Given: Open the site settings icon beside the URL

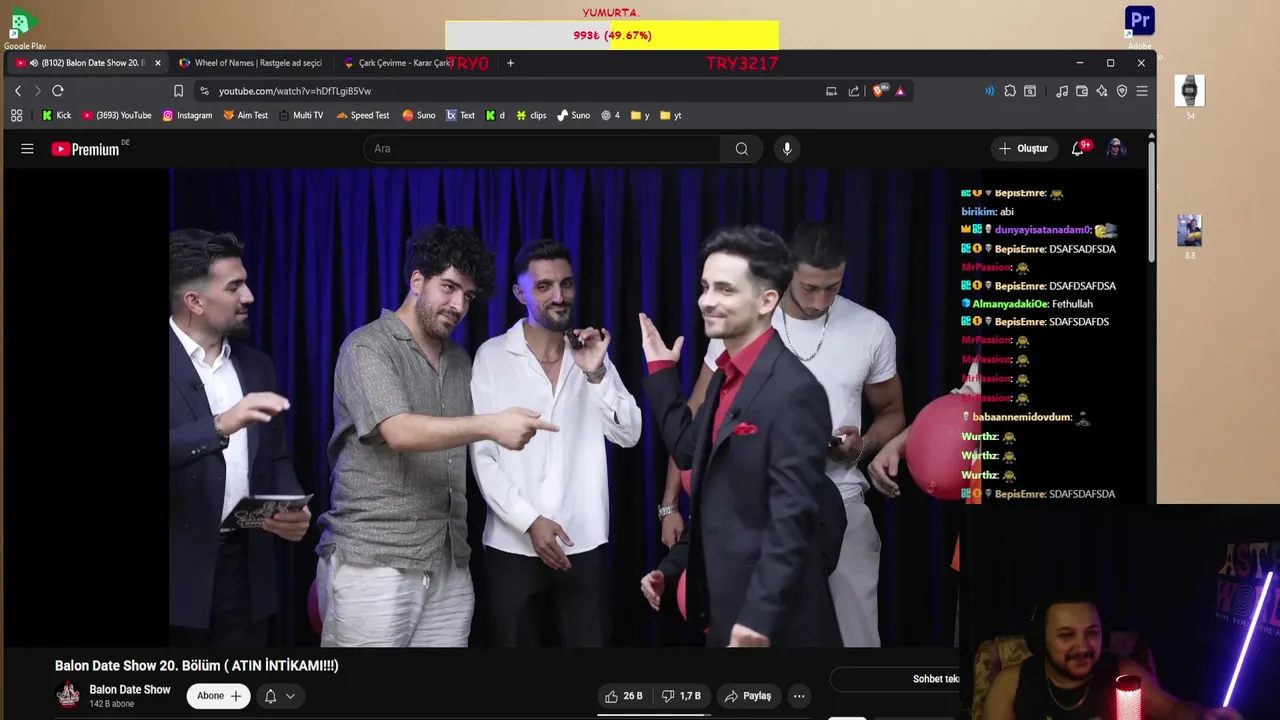Looking at the screenshot, I should [x=204, y=91].
